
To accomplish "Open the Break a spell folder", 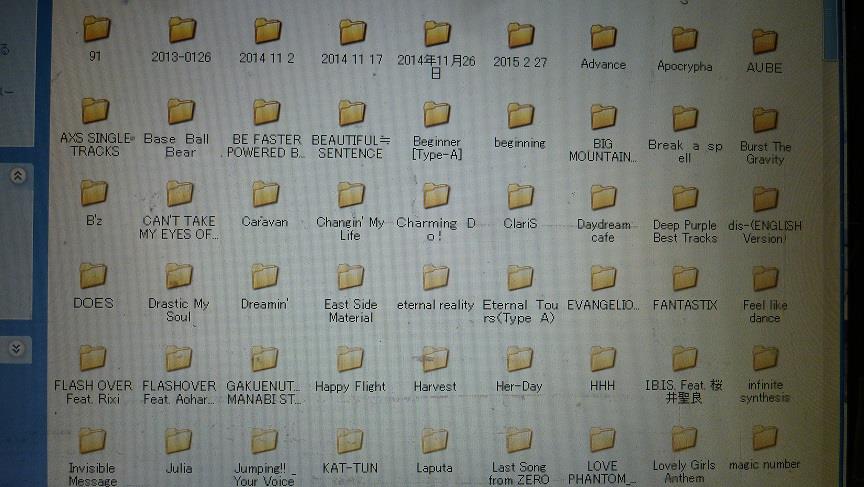I will point(685,118).
